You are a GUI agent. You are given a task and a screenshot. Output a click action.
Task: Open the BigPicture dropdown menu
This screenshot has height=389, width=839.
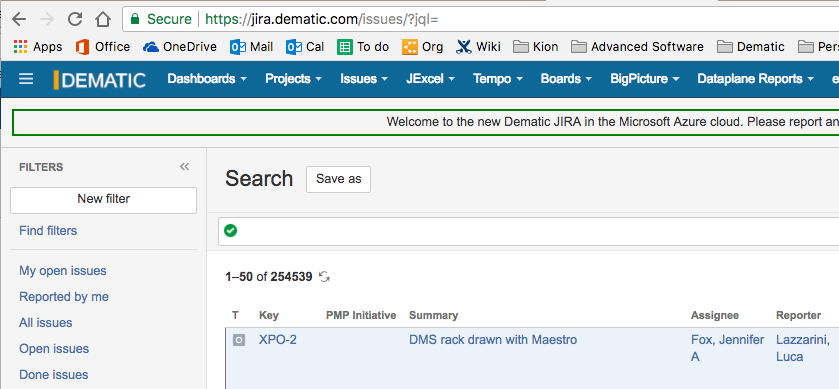coord(645,79)
